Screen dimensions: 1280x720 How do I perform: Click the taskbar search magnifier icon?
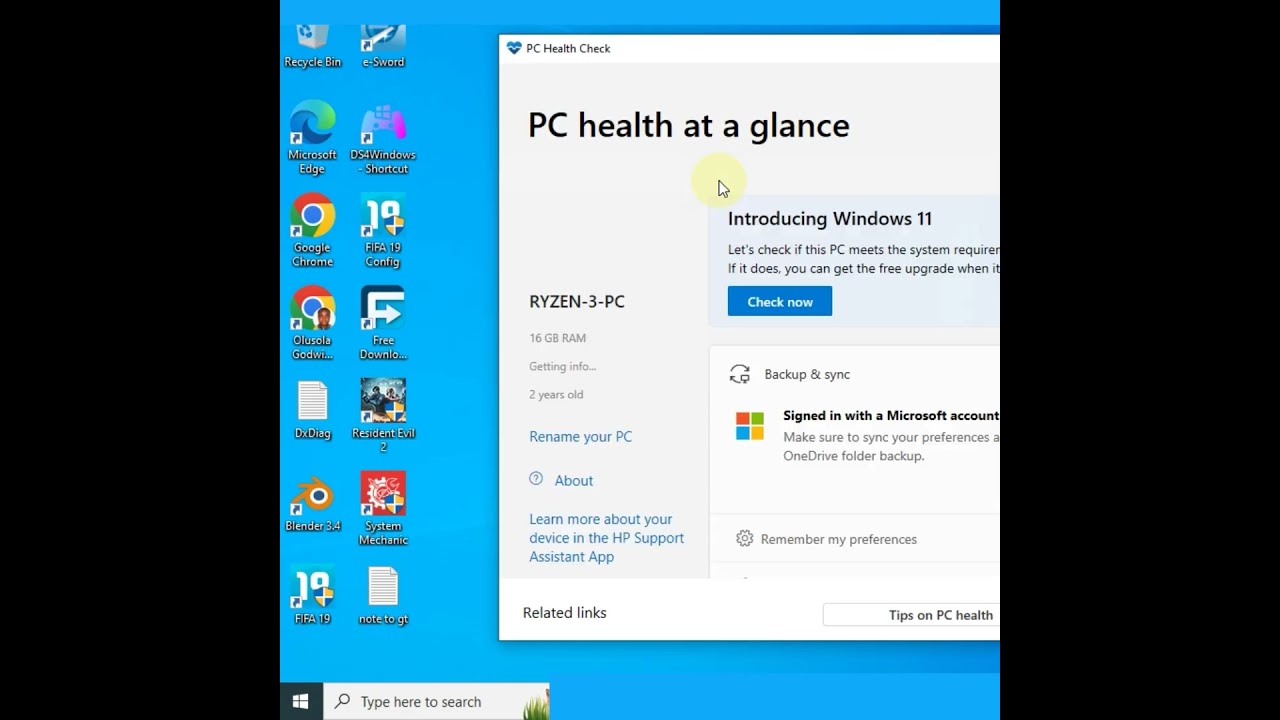tap(342, 702)
